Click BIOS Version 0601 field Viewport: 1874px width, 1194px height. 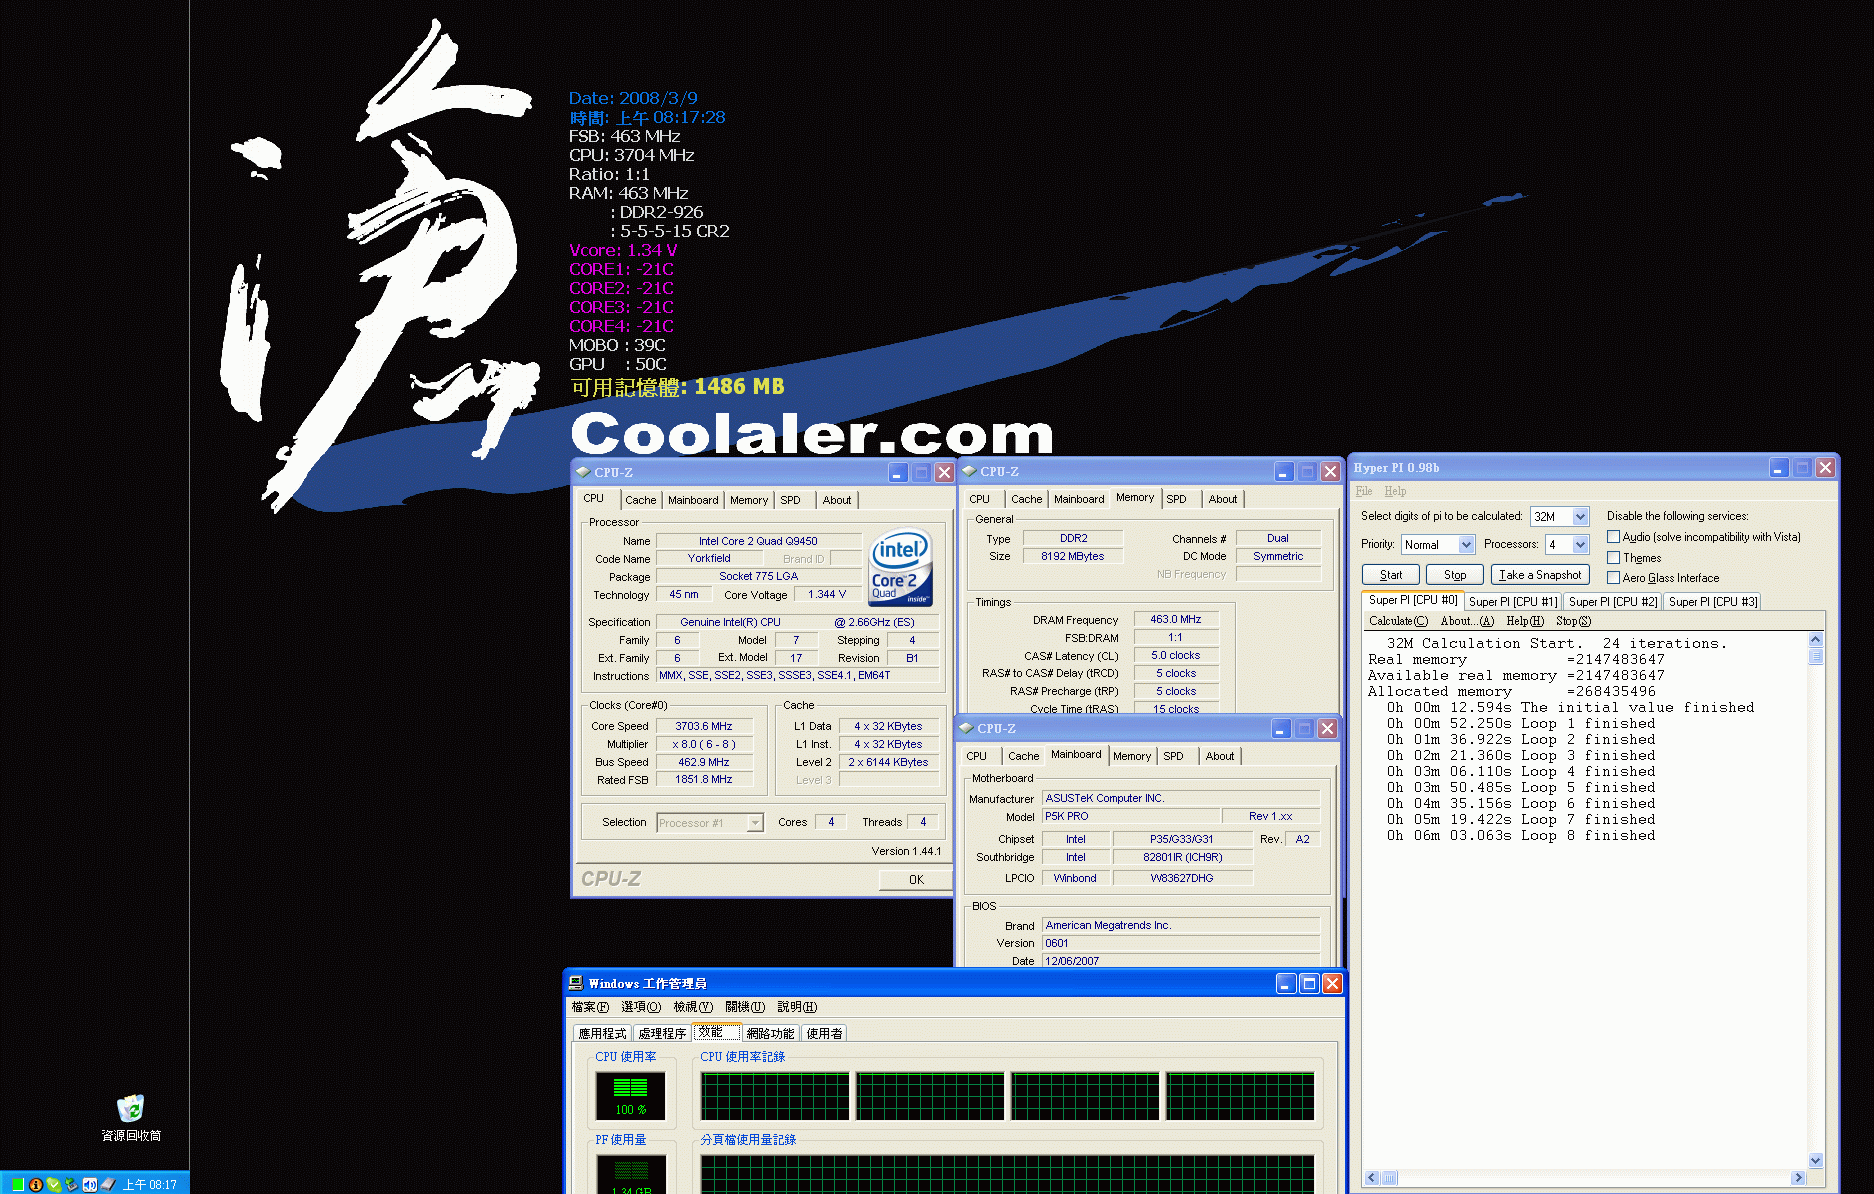tap(1181, 944)
